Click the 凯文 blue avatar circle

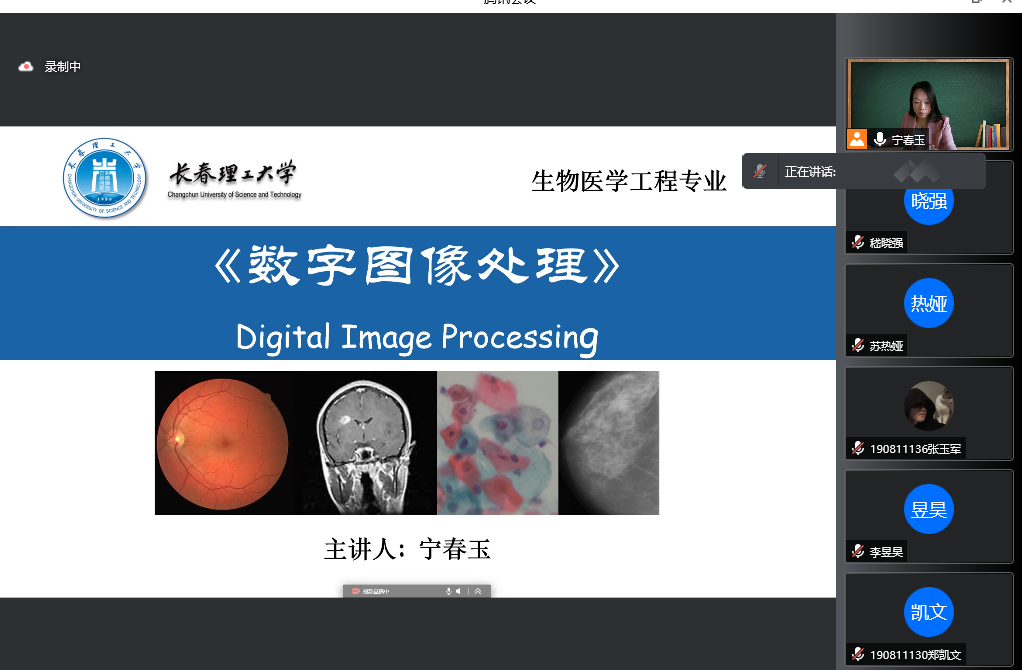929,612
